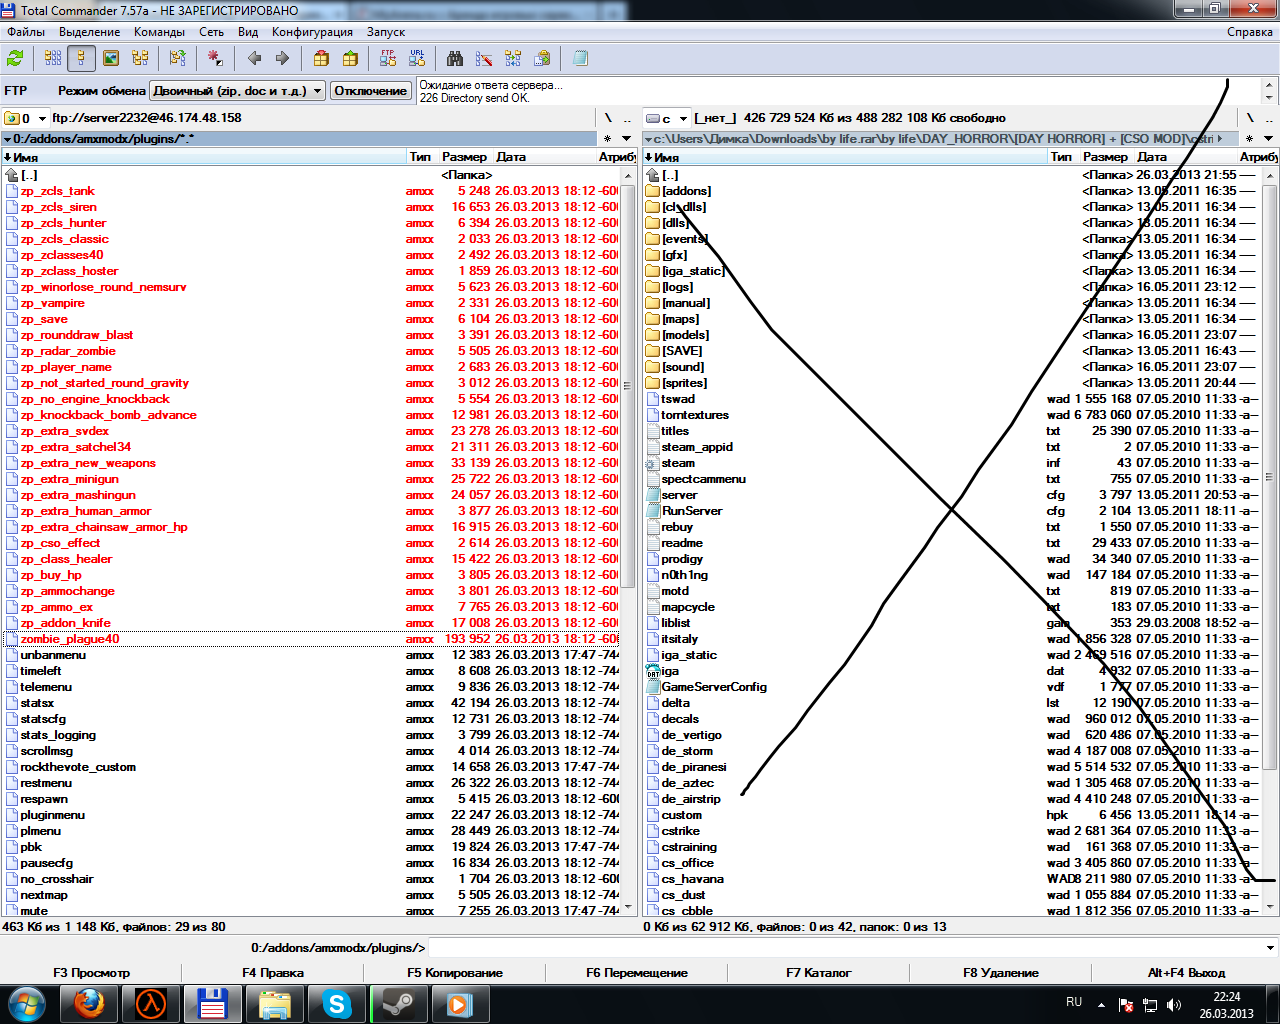Open new FTP URL connection icon

(x=417, y=58)
